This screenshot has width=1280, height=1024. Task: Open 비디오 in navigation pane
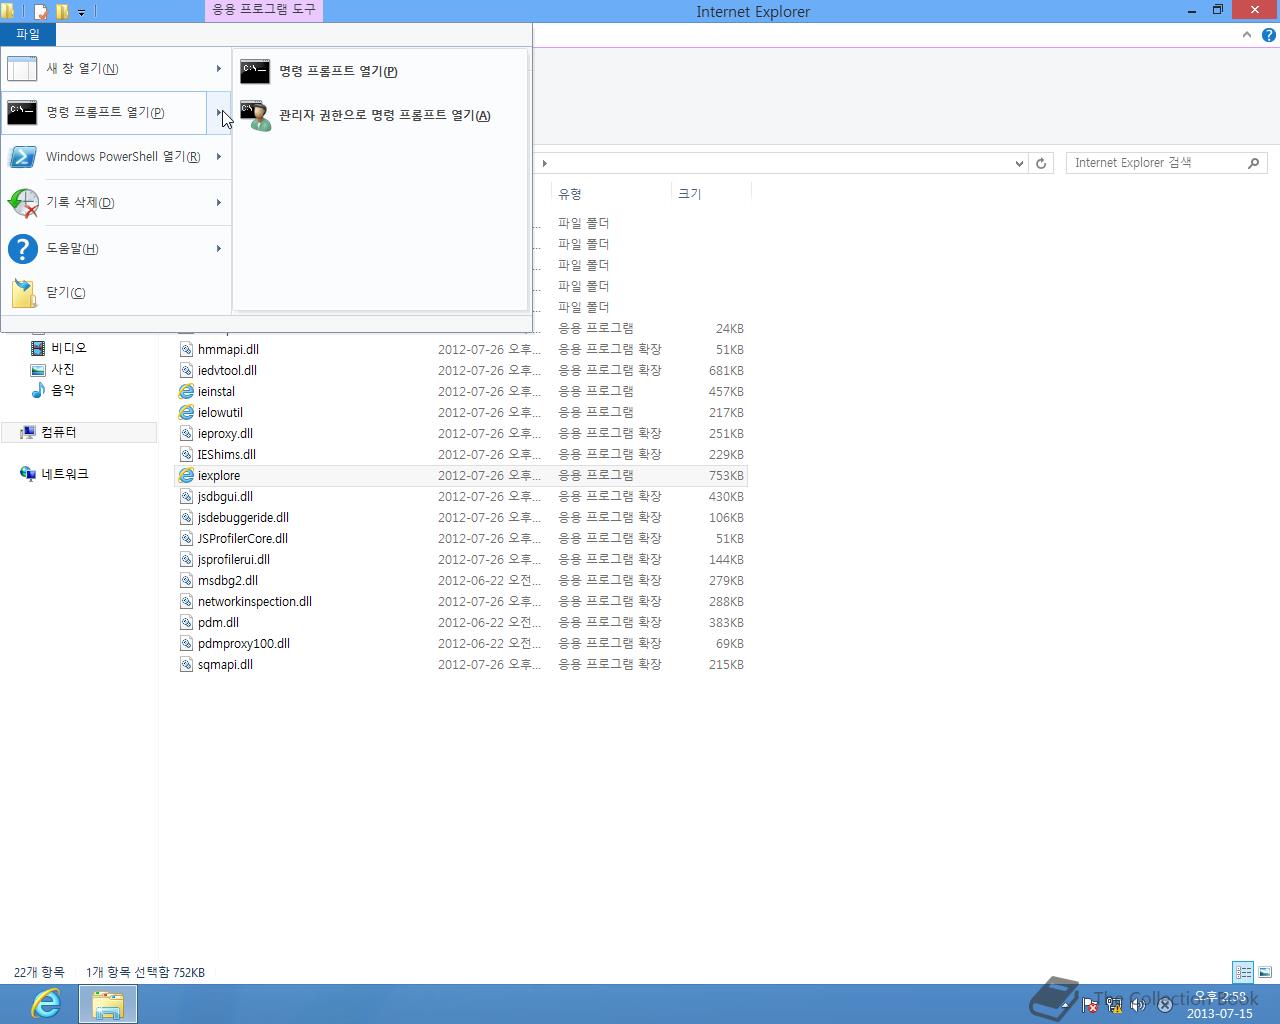tap(68, 348)
